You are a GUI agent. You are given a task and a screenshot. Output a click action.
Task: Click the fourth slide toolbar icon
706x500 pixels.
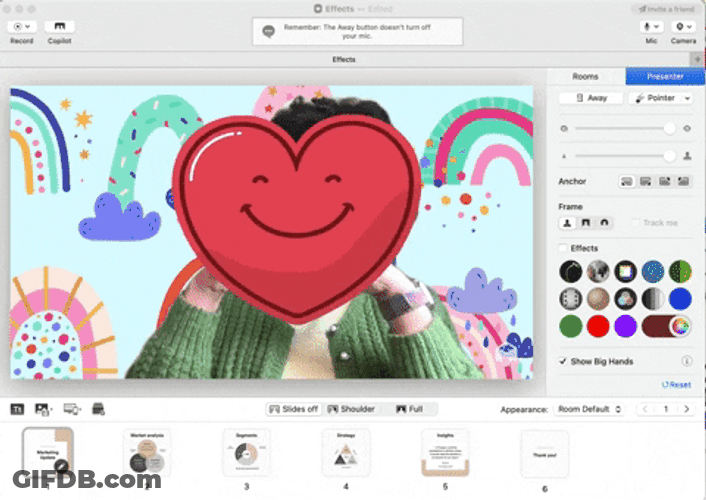(98, 409)
